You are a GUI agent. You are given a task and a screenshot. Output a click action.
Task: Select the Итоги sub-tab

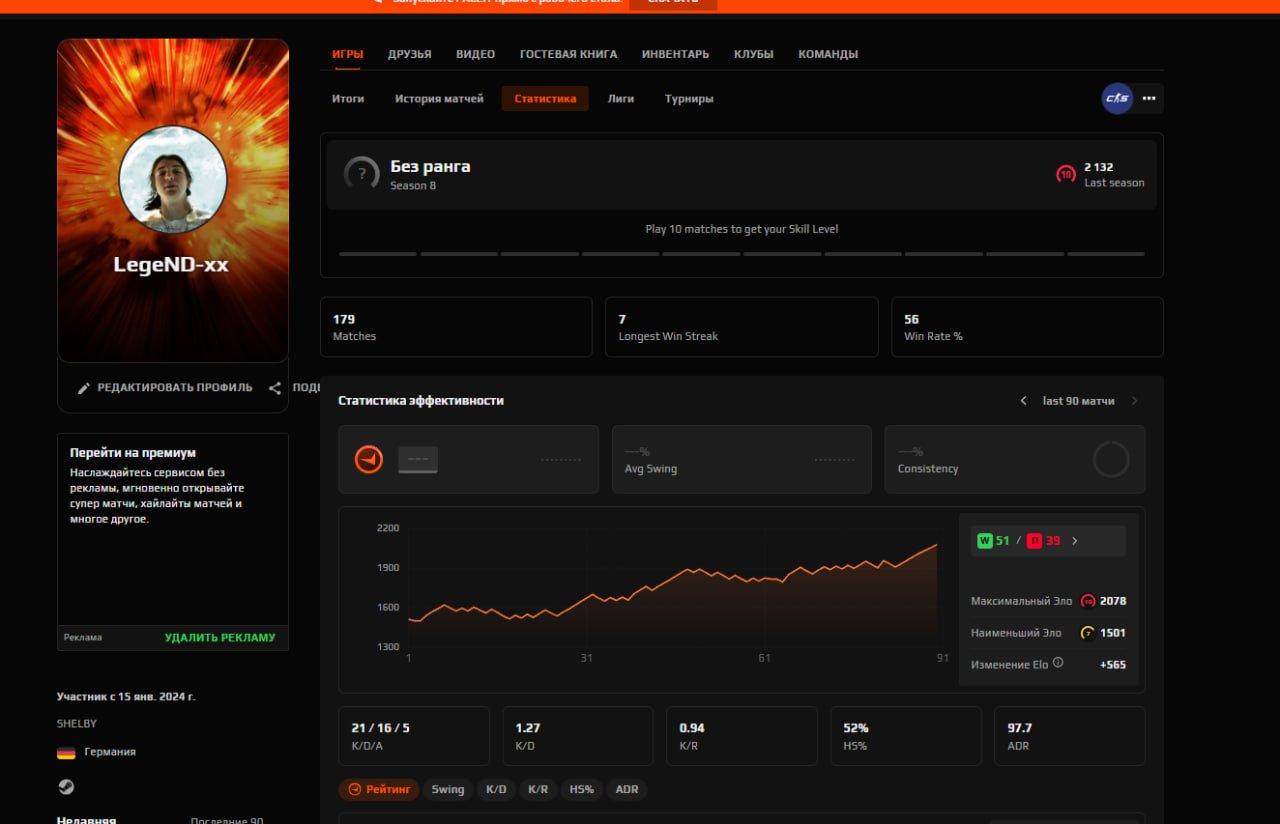pos(348,99)
